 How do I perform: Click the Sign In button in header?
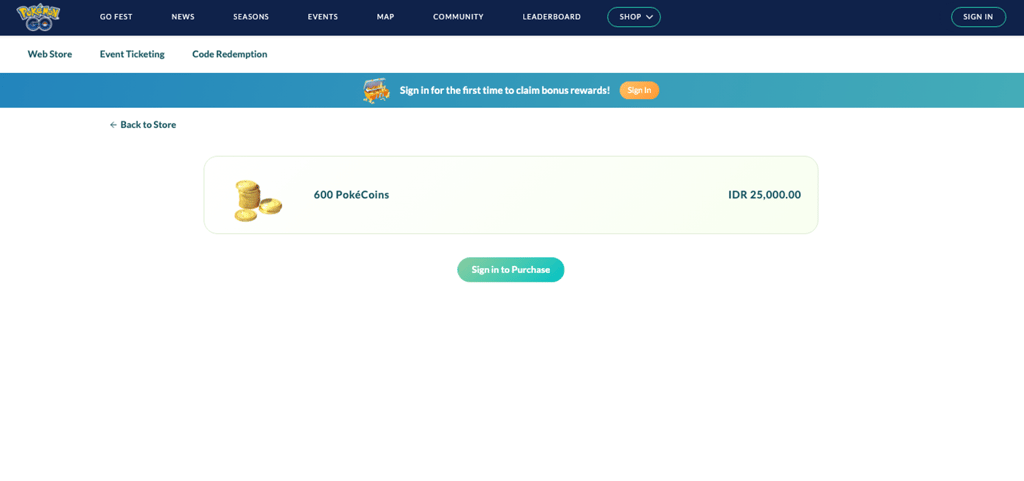pyautogui.click(x=978, y=17)
